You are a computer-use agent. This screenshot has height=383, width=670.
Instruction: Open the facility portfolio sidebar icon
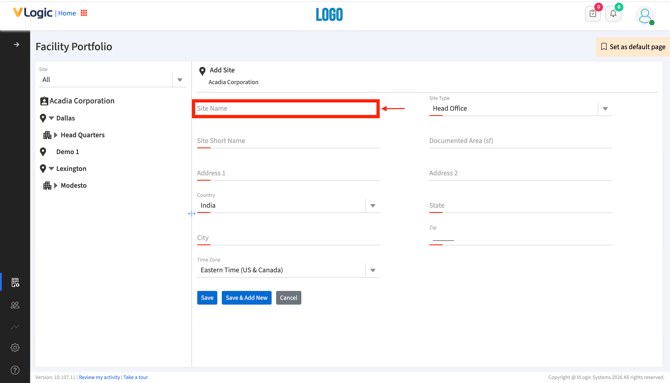tap(15, 283)
